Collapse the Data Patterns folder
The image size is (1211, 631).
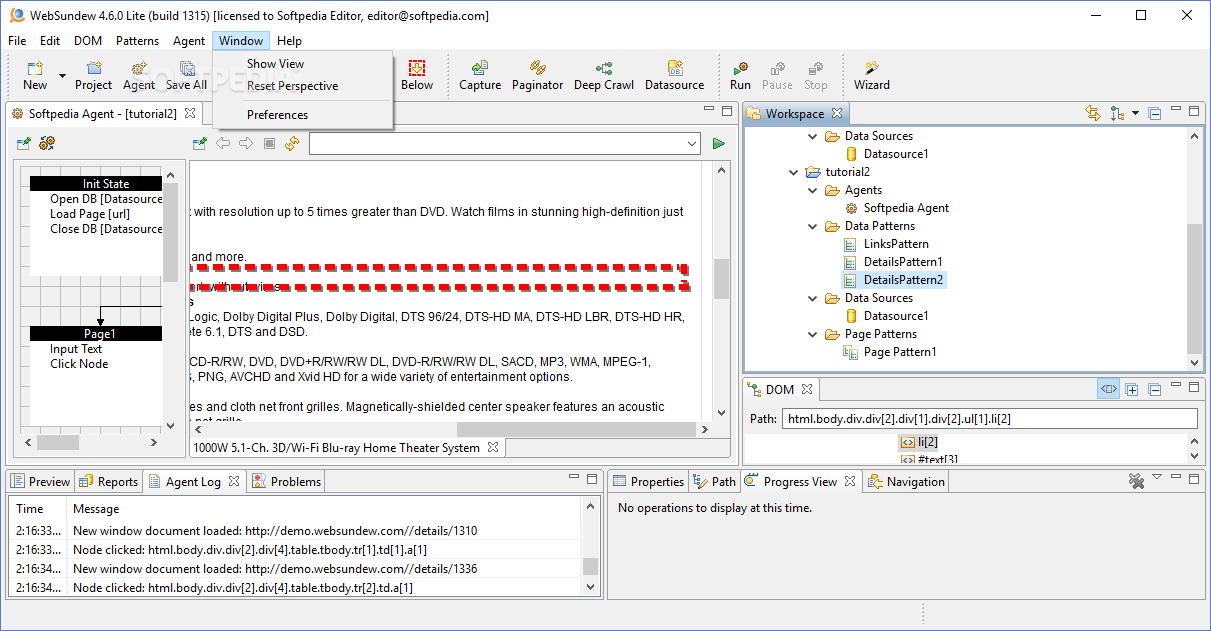click(812, 226)
